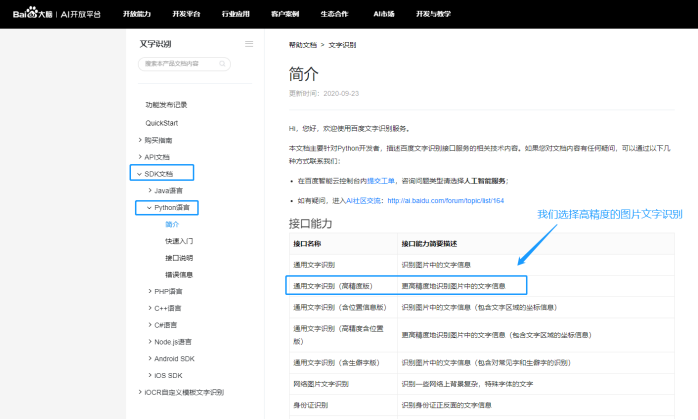Open the 开放能力 top menu

click(138, 13)
